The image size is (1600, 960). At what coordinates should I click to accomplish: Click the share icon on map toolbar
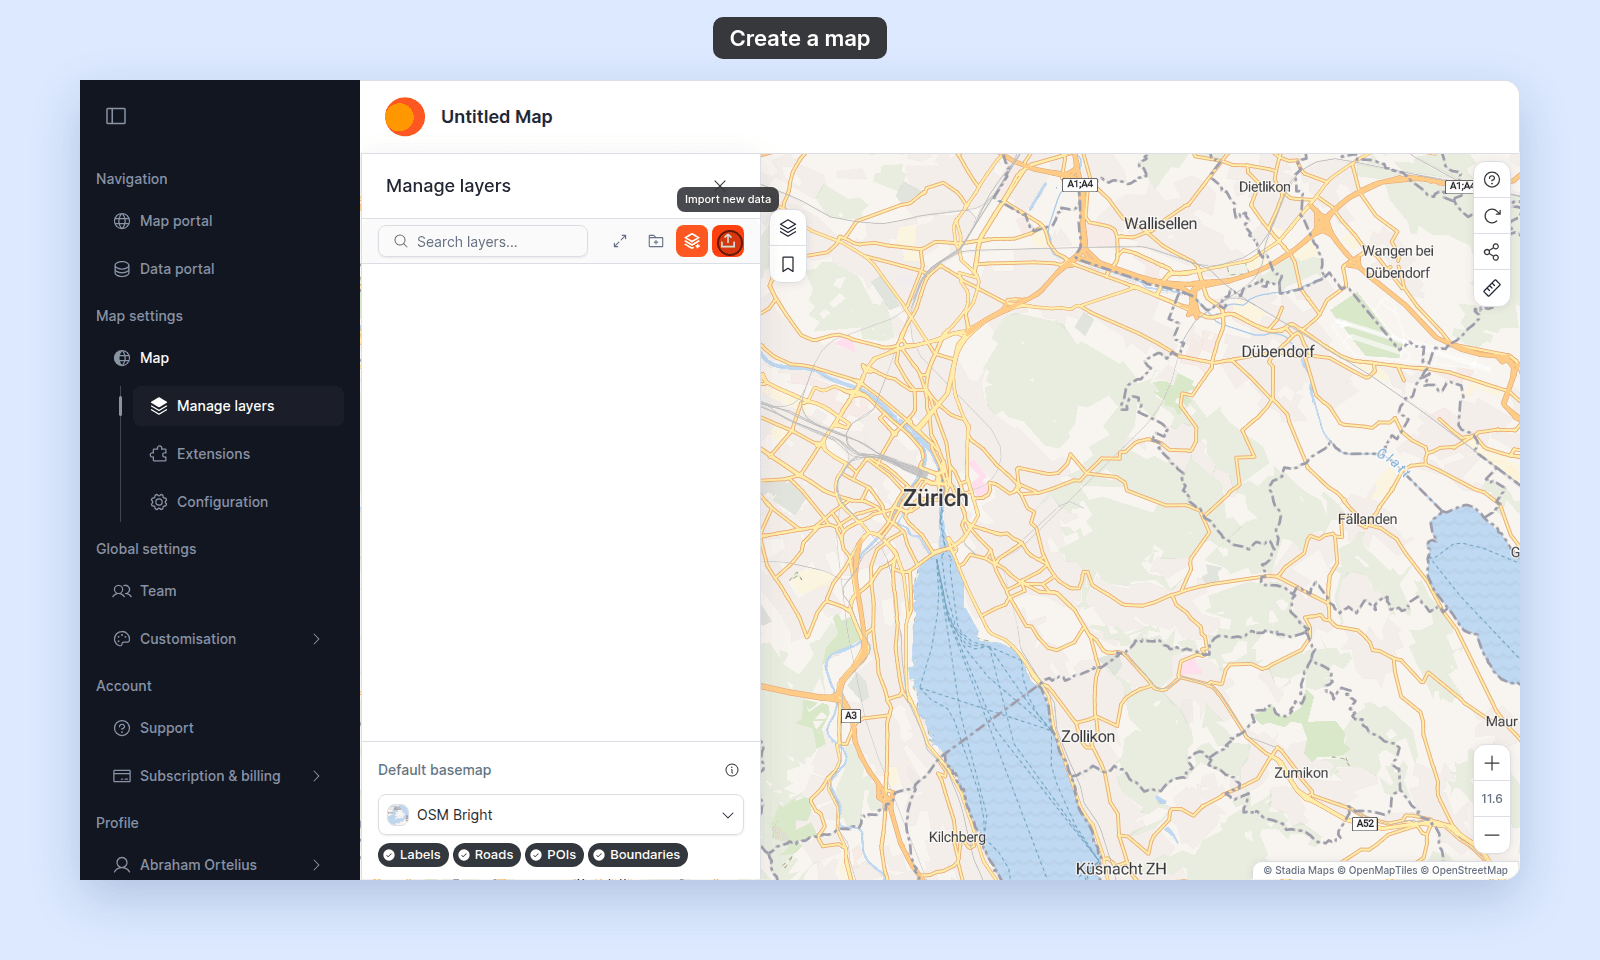coord(1492,252)
